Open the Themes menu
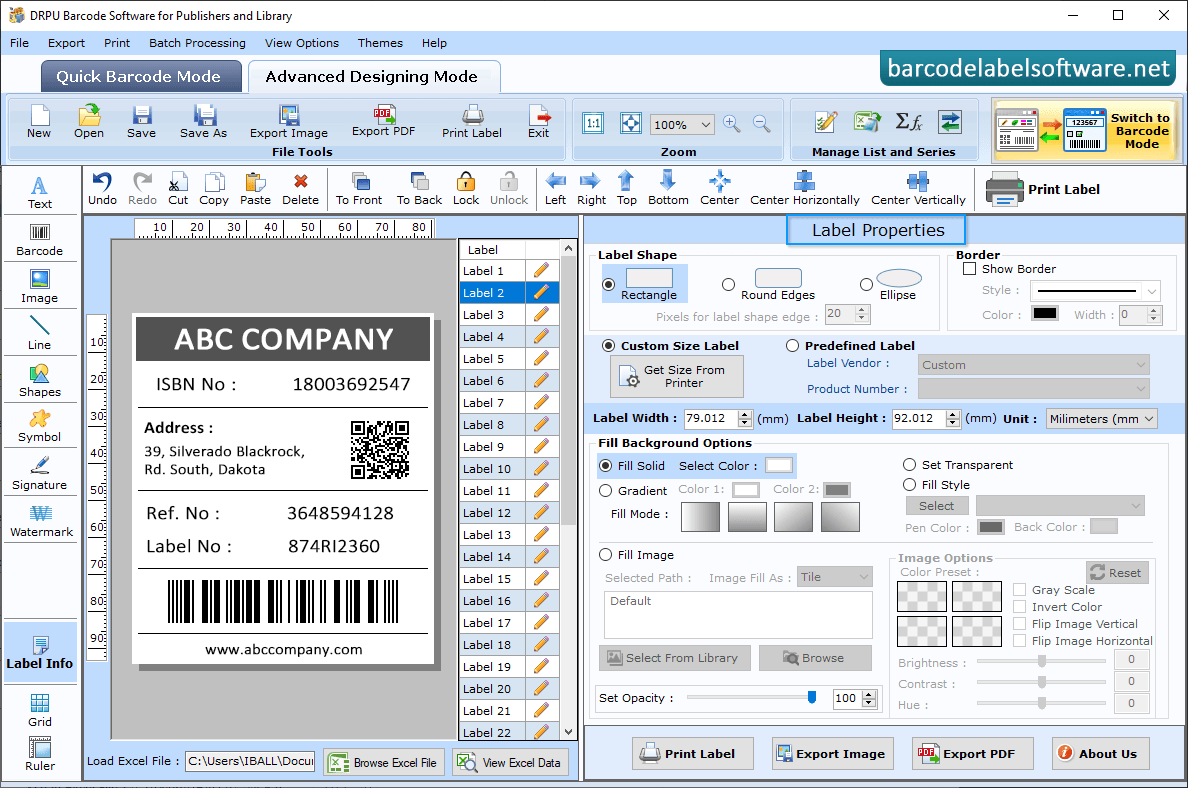1188x788 pixels. coord(380,43)
